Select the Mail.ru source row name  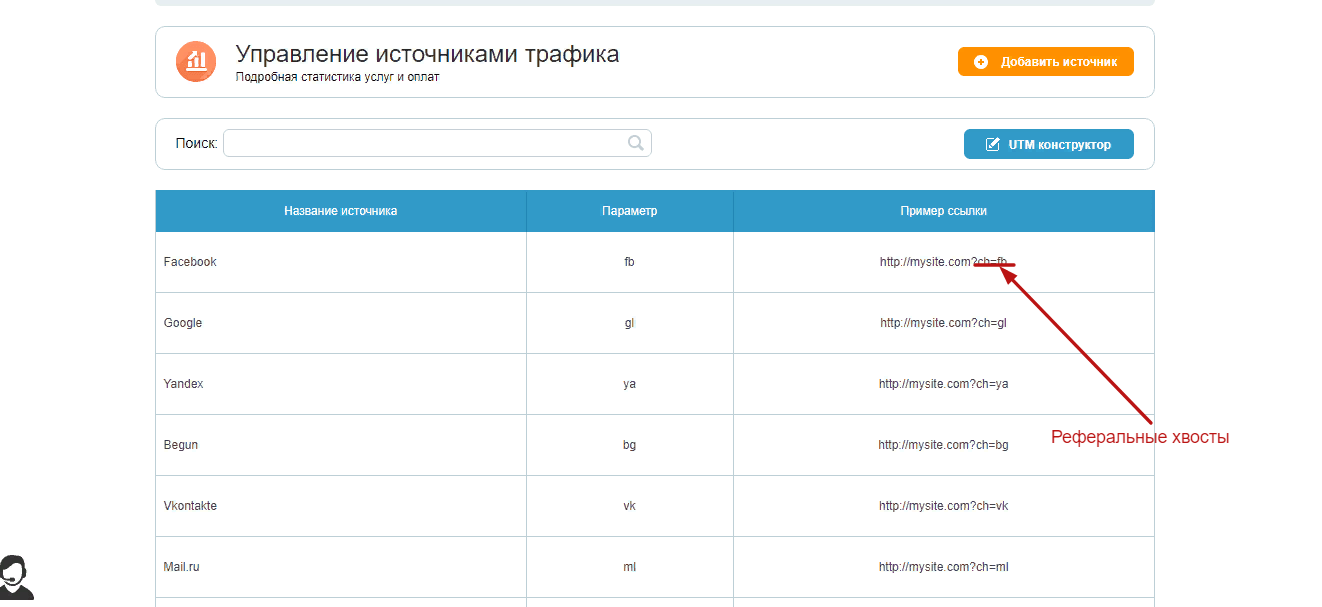click(x=182, y=567)
